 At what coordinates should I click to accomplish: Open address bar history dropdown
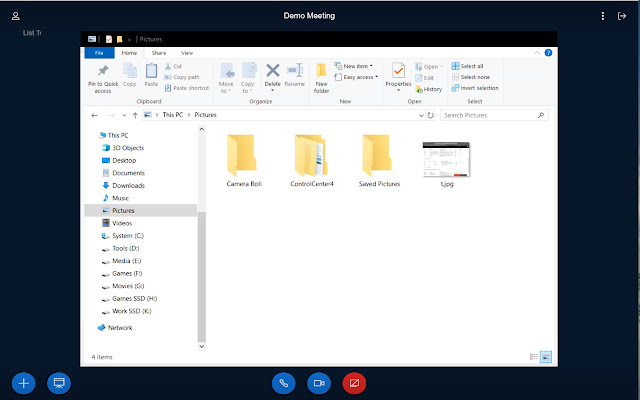click(x=421, y=116)
